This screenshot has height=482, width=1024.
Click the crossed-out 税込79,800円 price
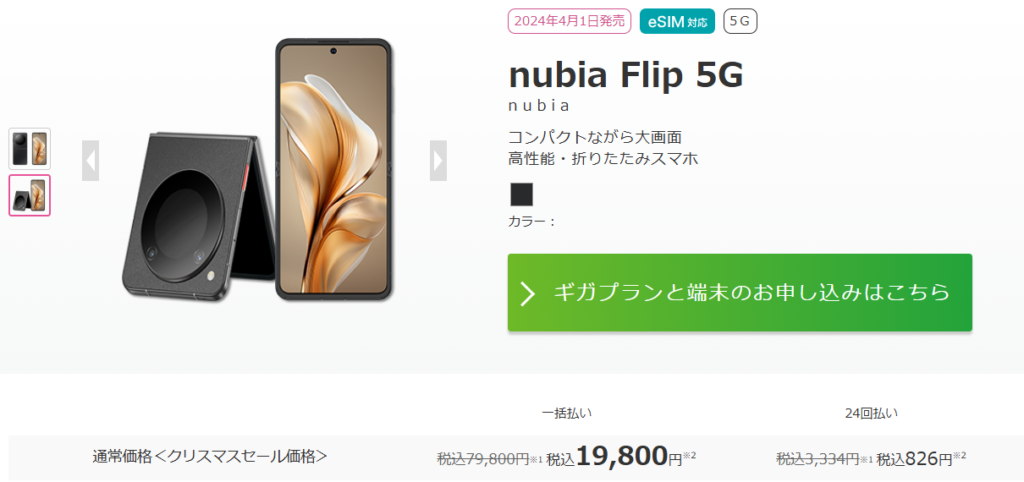coord(483,458)
